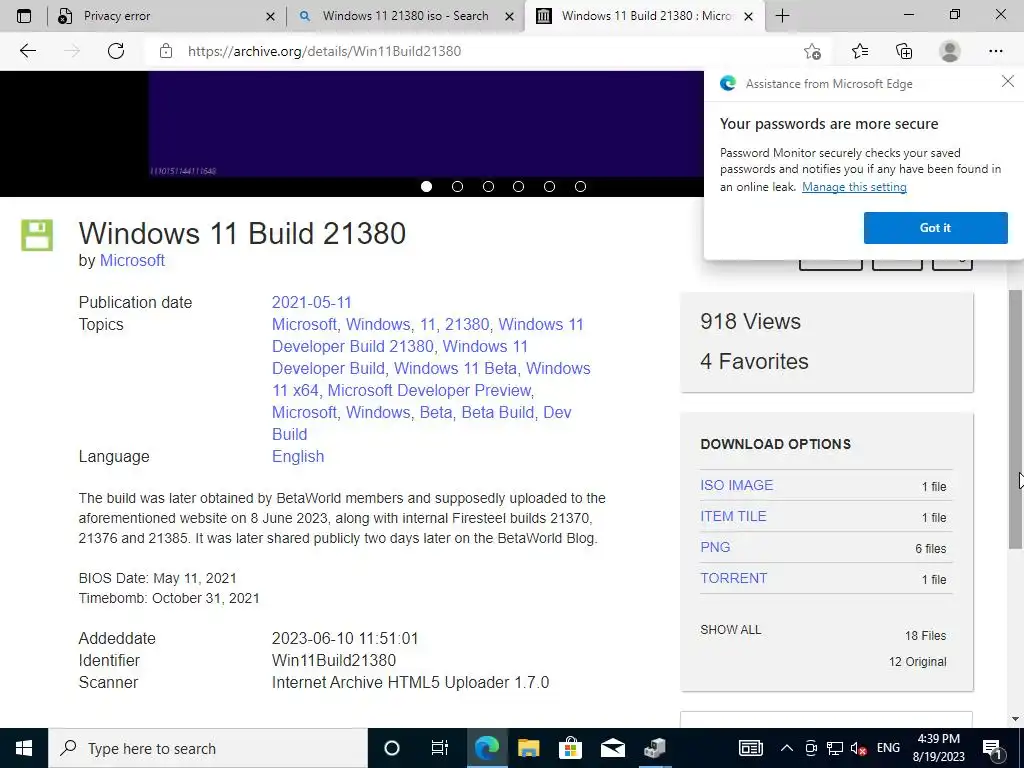Show hidden system tray icons
The width and height of the screenshot is (1024, 768).
[786, 748]
